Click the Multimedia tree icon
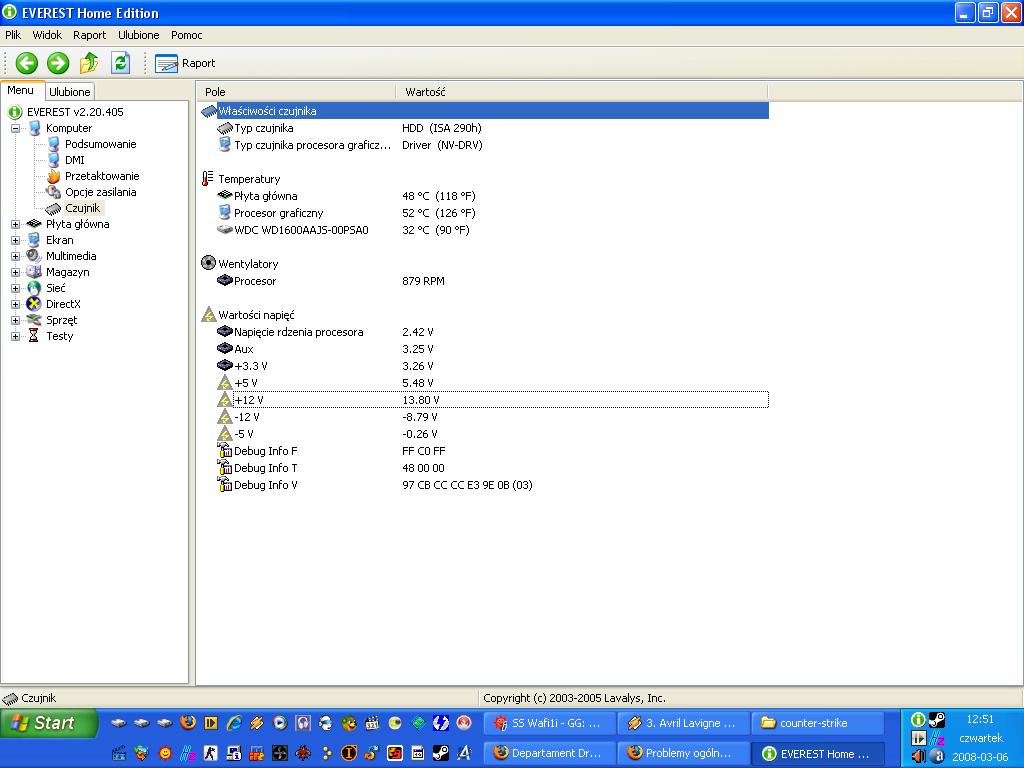 point(34,256)
